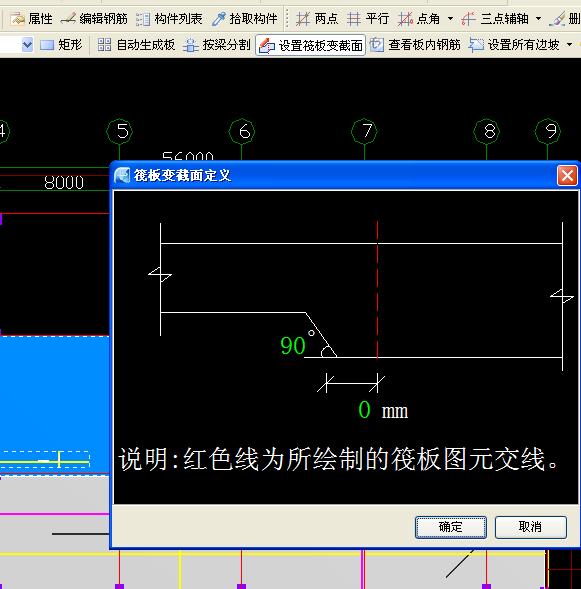Viewport: 581px width, 589px height.
Task: Click 查看板内钢筋 view slab rebar
Action: 415,45
